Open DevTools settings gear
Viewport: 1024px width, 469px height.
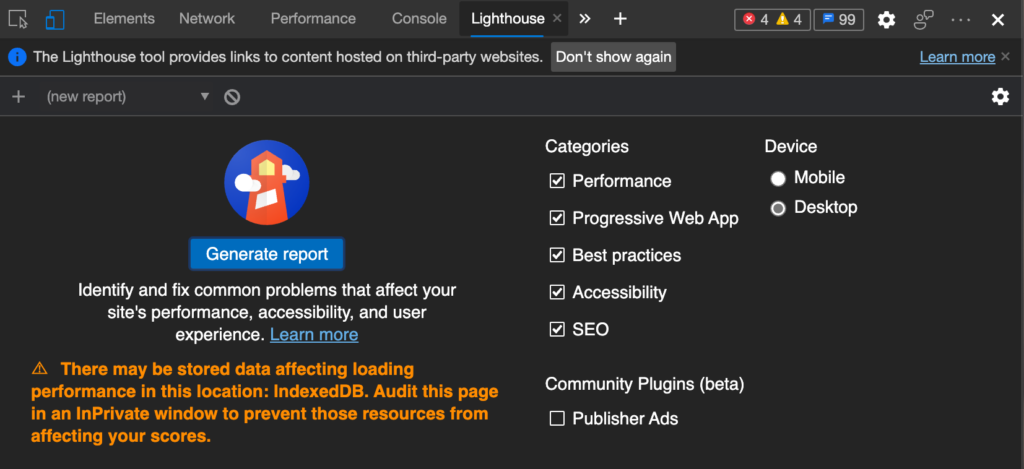coord(886,20)
